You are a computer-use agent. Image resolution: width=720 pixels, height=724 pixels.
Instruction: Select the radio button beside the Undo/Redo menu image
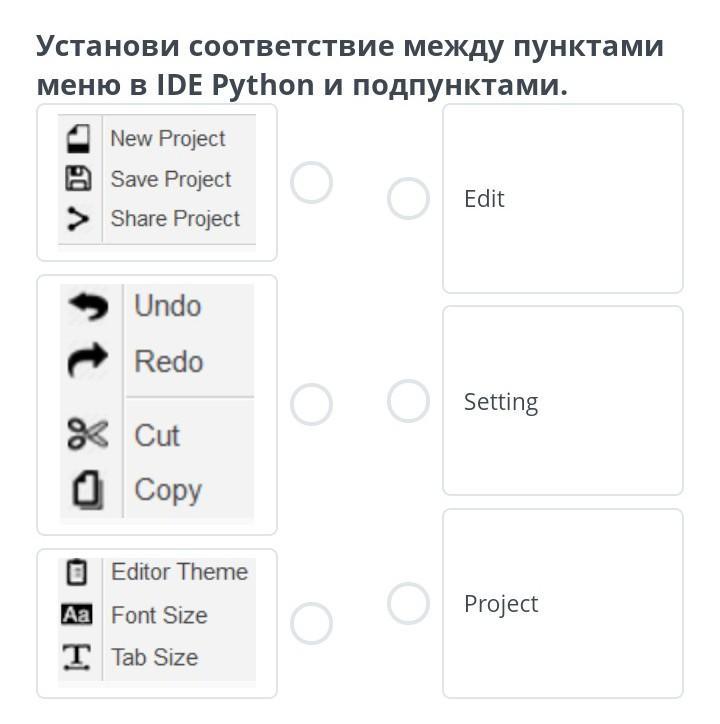pyautogui.click(x=311, y=404)
